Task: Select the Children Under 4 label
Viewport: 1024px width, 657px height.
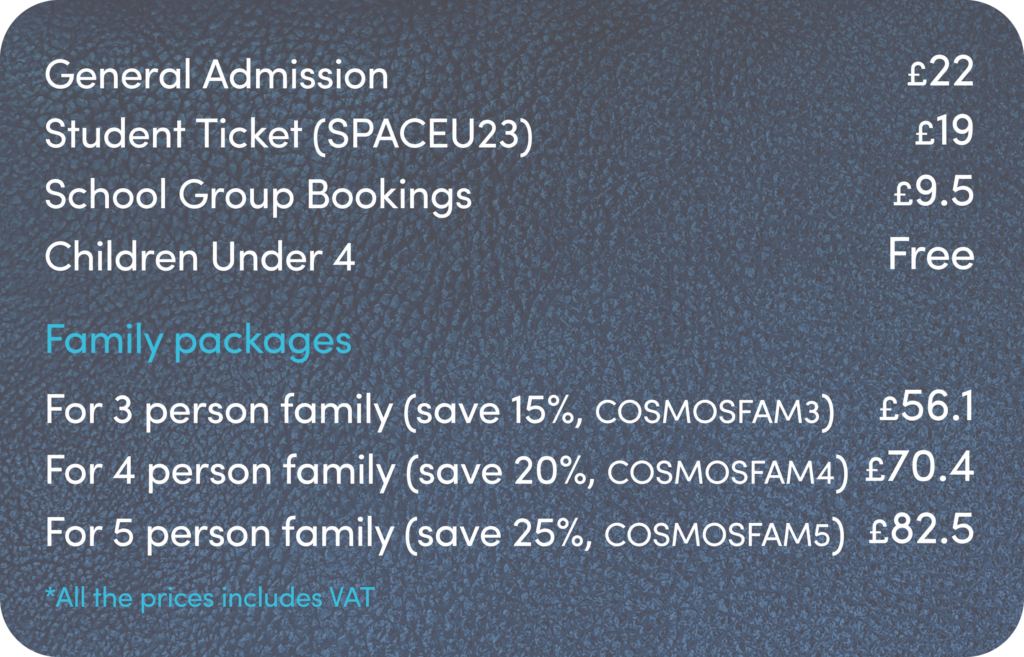Action: pos(200,257)
